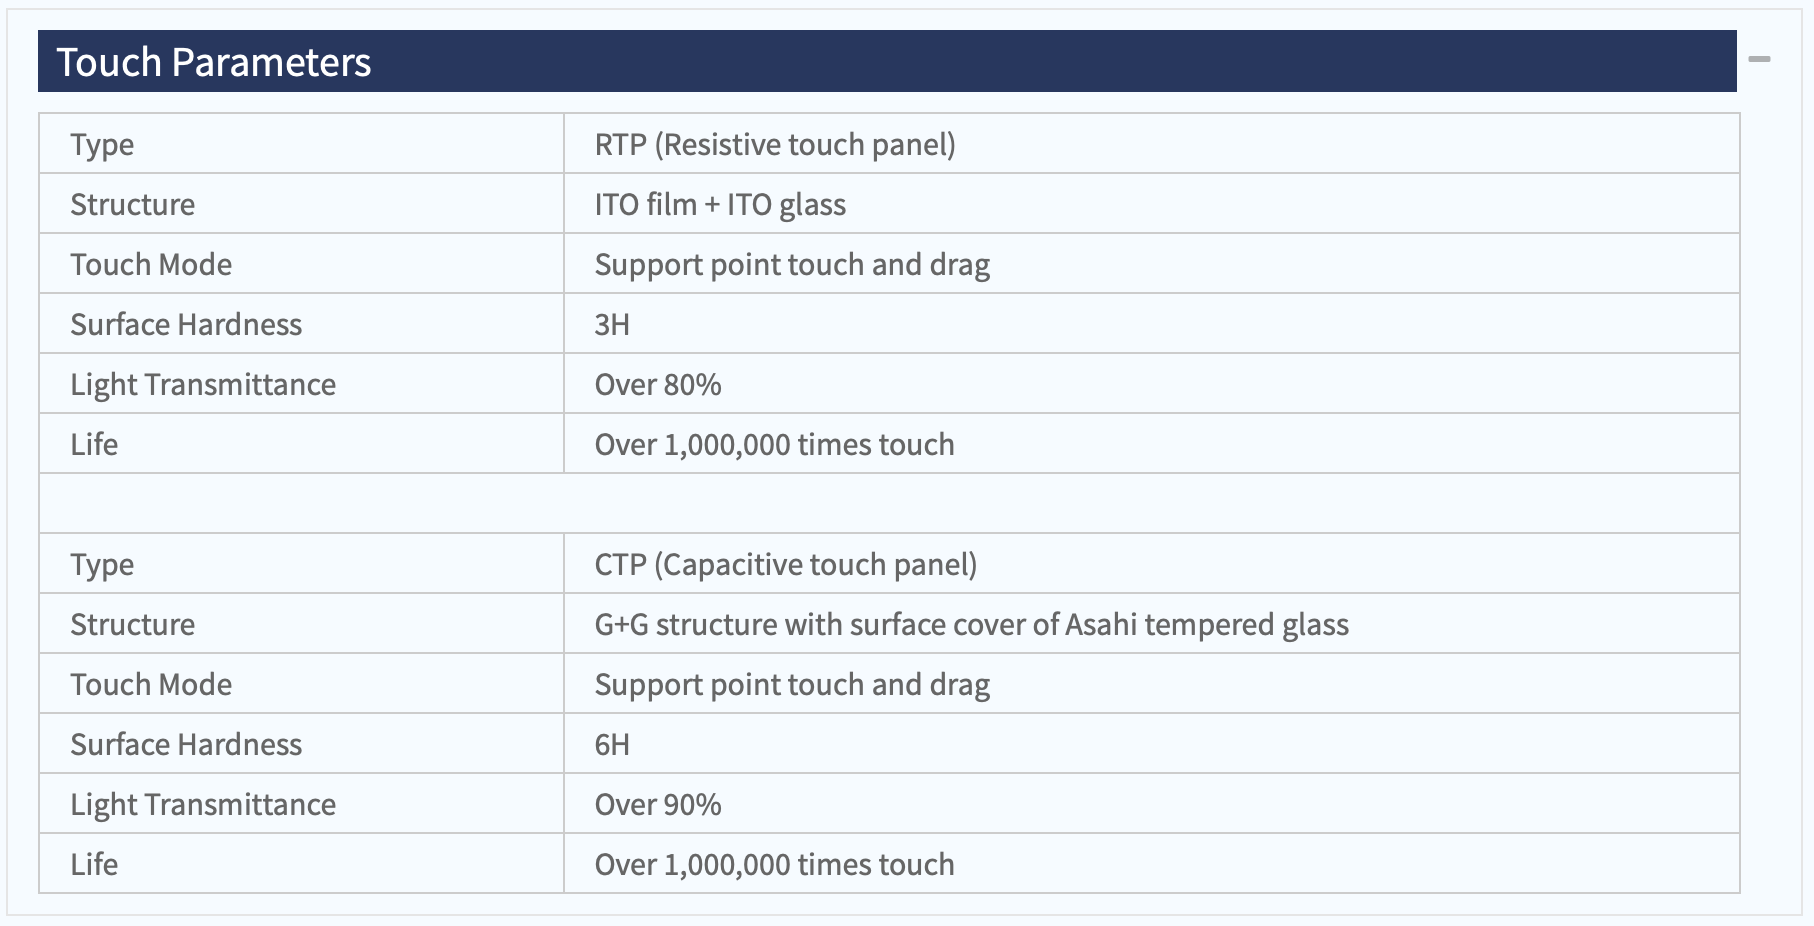Select the CTP (Capacitive touch panel) cell

pos(1152,564)
